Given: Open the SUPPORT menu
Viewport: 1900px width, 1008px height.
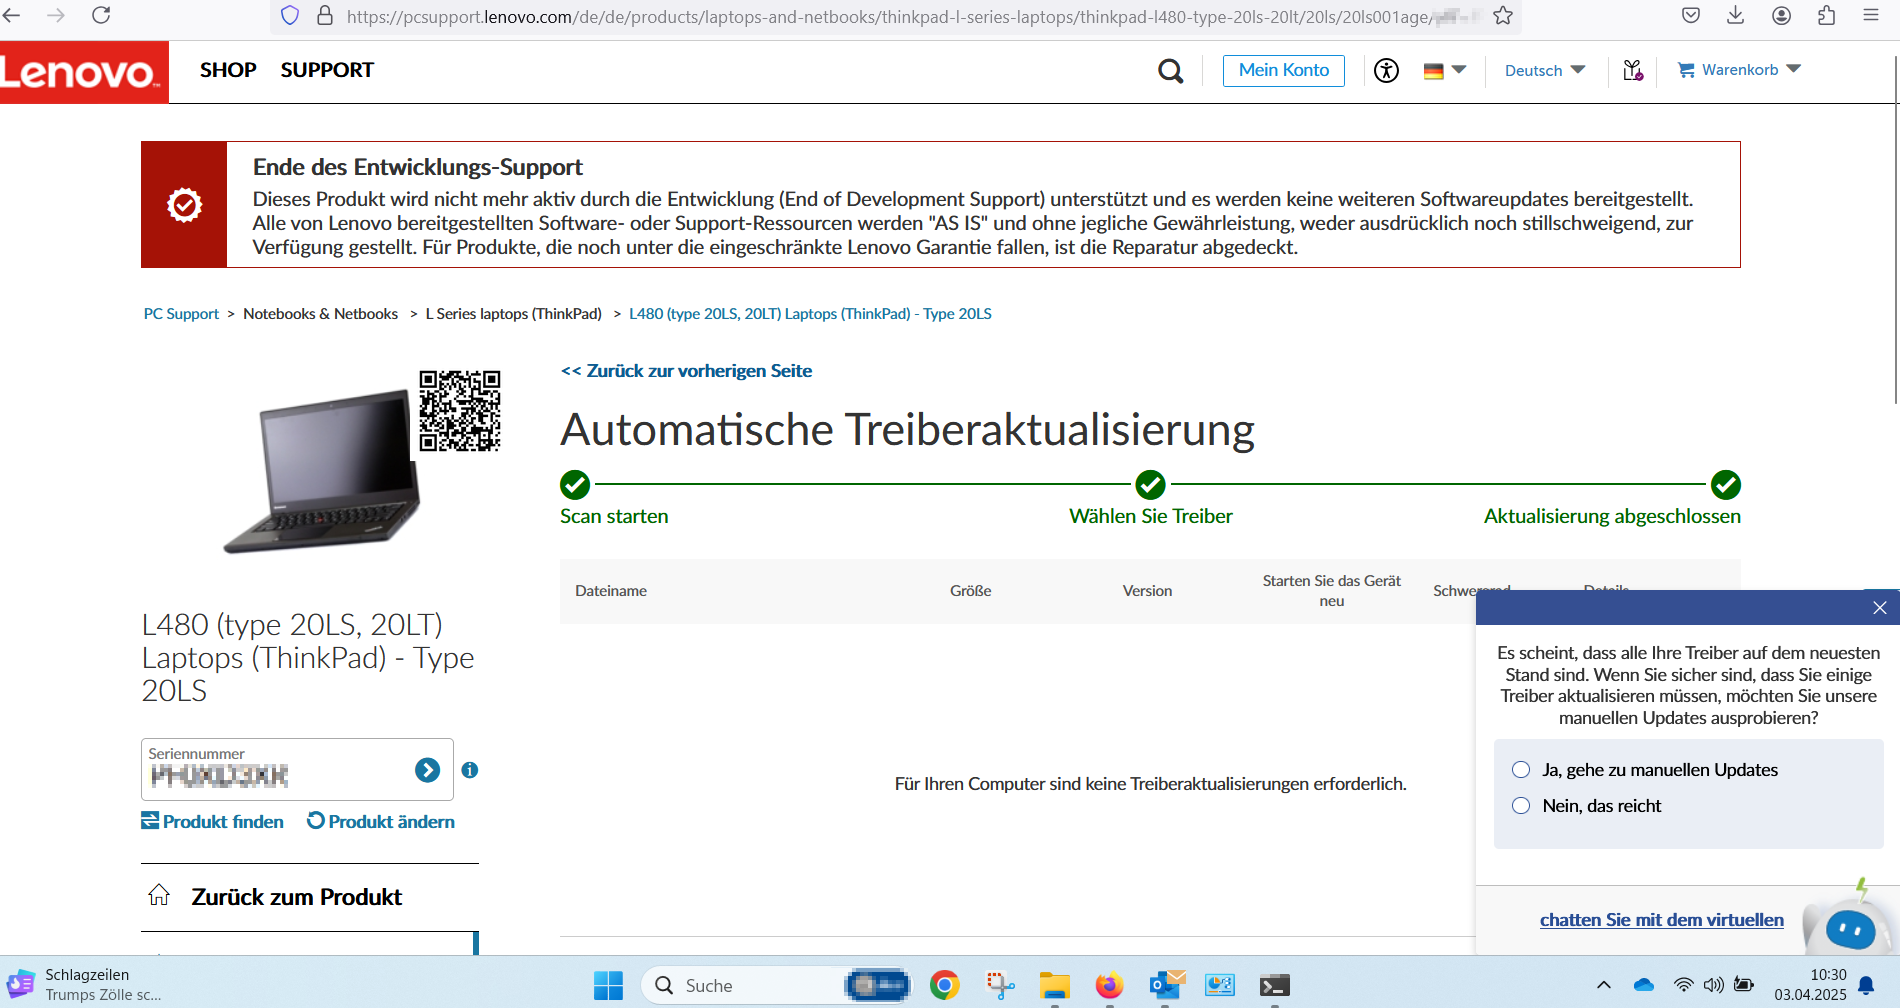Looking at the screenshot, I should pos(327,70).
